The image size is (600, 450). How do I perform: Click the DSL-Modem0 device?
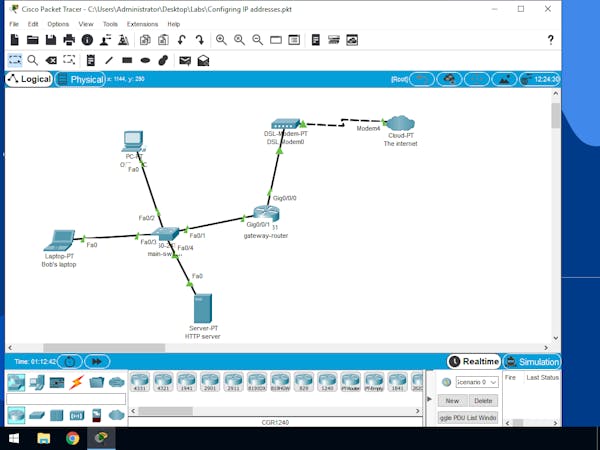pos(286,124)
